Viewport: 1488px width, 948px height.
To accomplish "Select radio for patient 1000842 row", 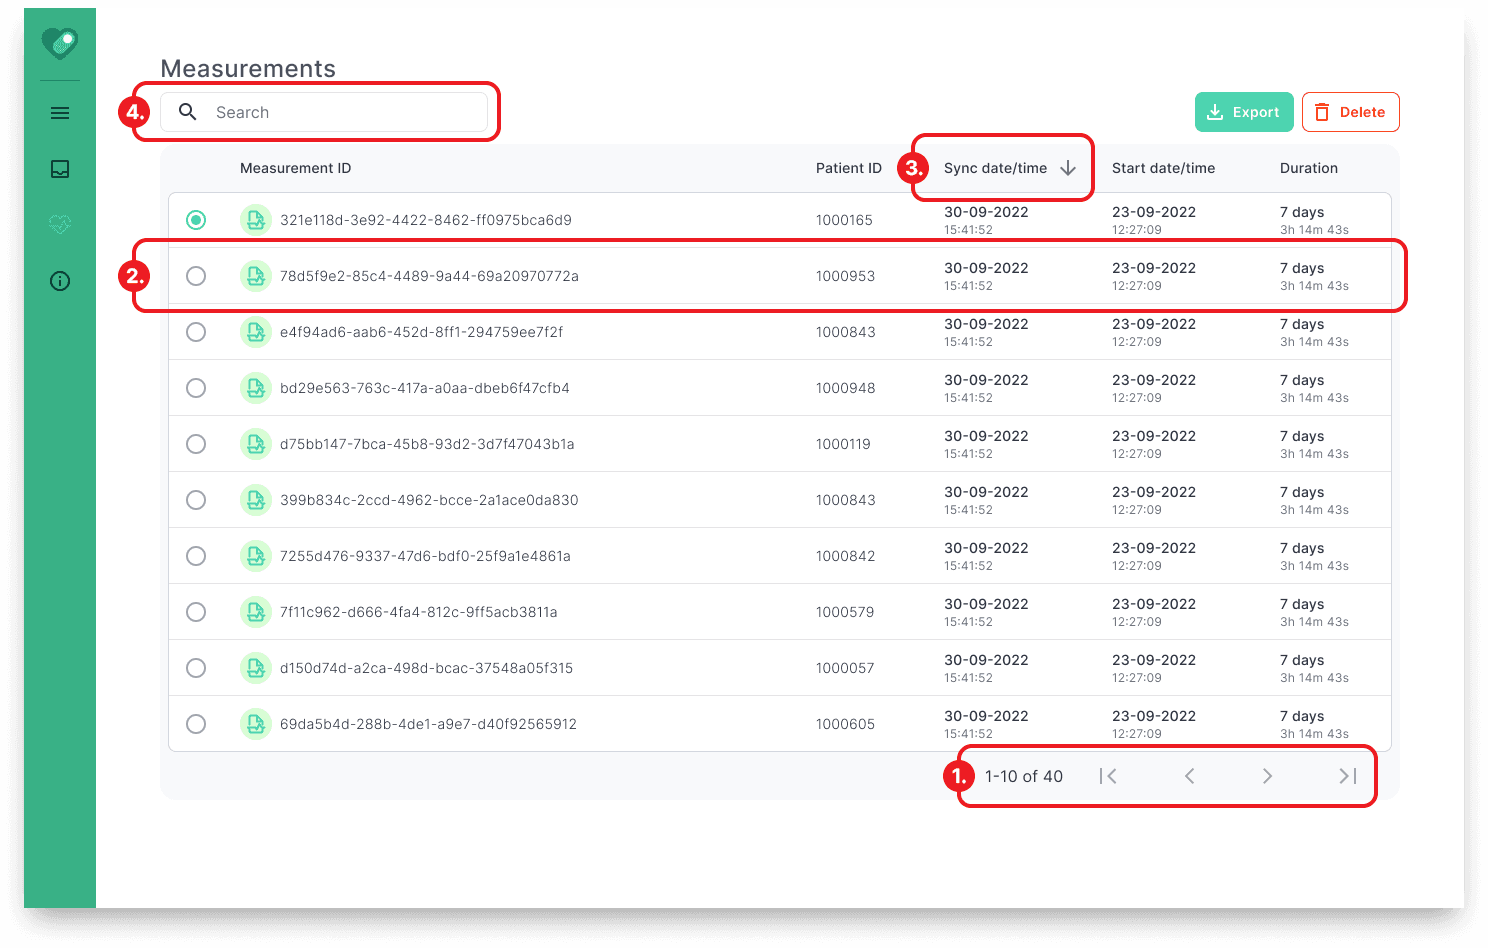I will [x=196, y=556].
